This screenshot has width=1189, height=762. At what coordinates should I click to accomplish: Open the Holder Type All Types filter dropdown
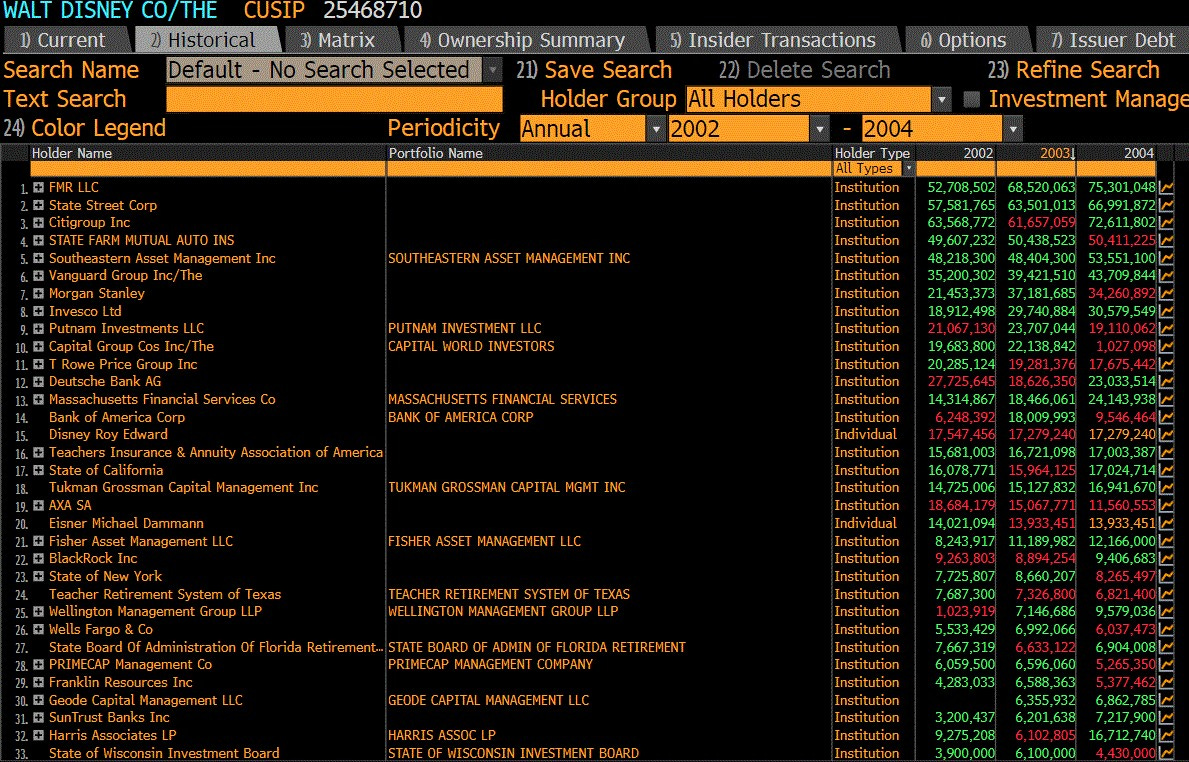pyautogui.click(x=908, y=168)
